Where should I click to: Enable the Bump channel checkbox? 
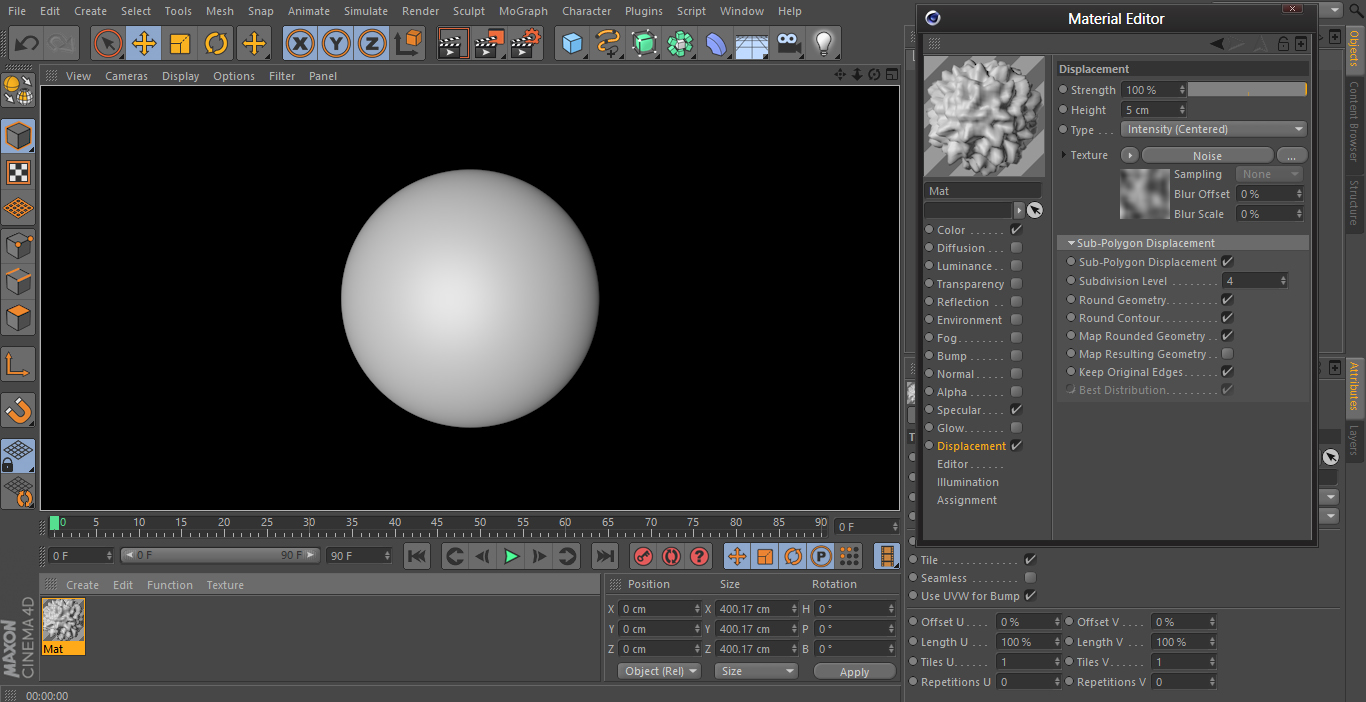click(1016, 356)
